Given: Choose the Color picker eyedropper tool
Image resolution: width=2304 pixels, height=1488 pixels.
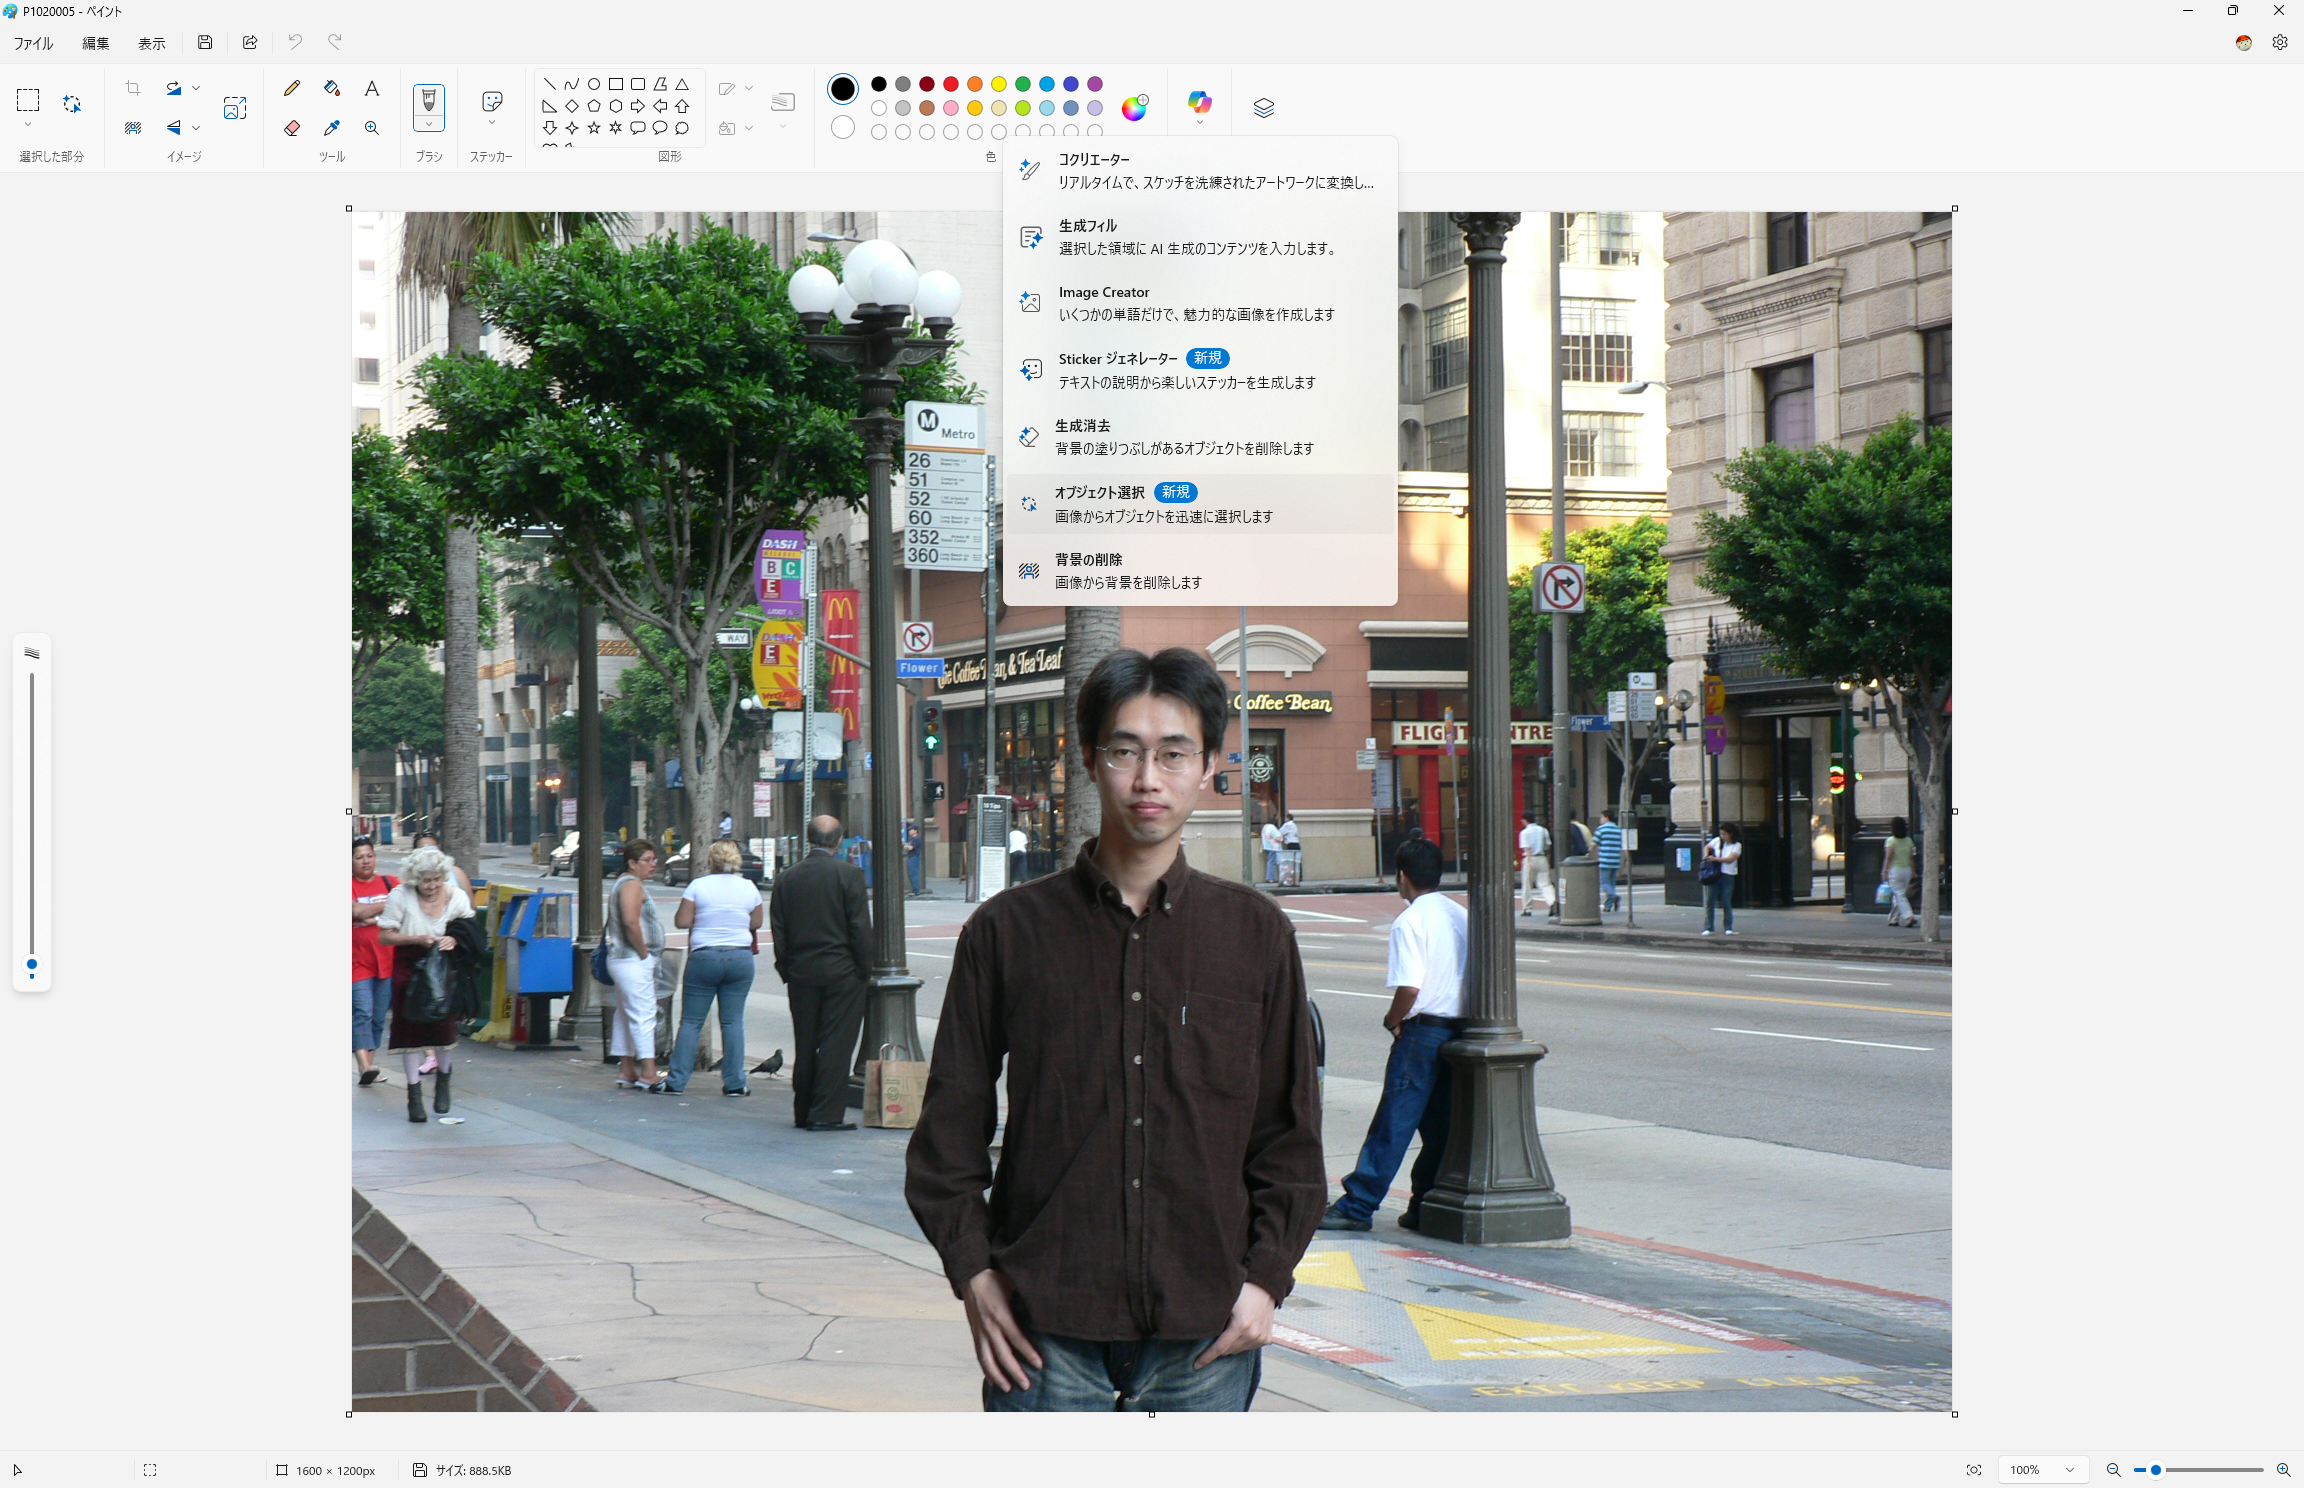Looking at the screenshot, I should (x=332, y=128).
